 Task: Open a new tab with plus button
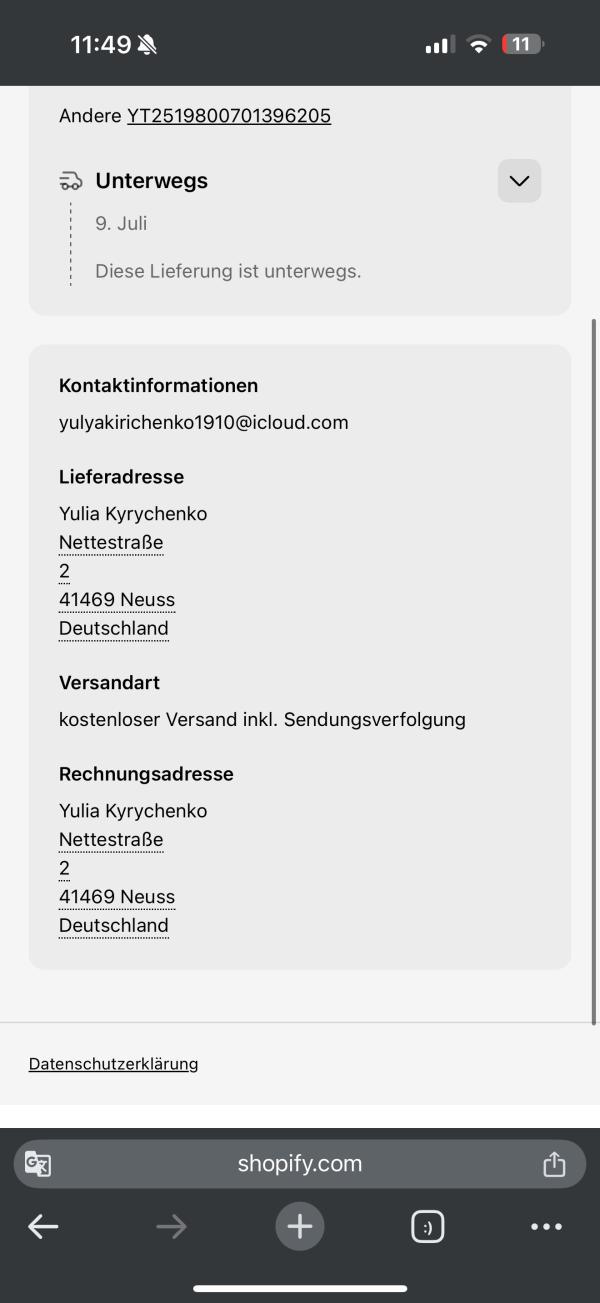click(300, 1227)
